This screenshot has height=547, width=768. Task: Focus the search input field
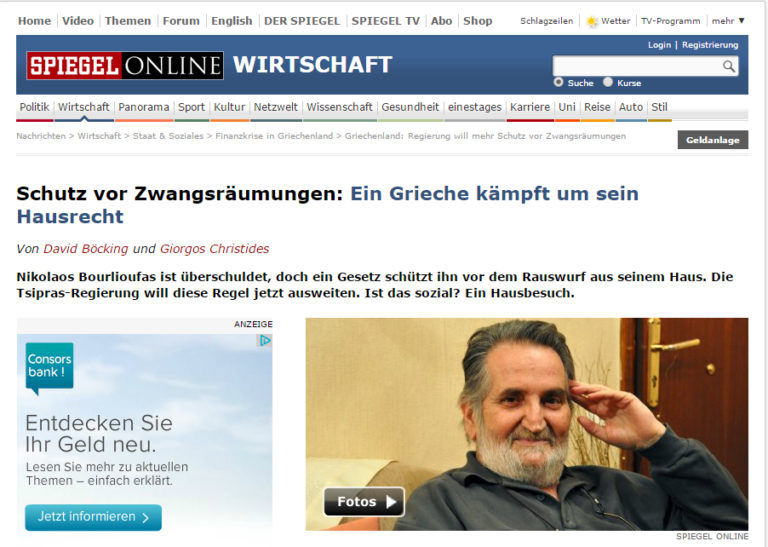click(x=636, y=67)
